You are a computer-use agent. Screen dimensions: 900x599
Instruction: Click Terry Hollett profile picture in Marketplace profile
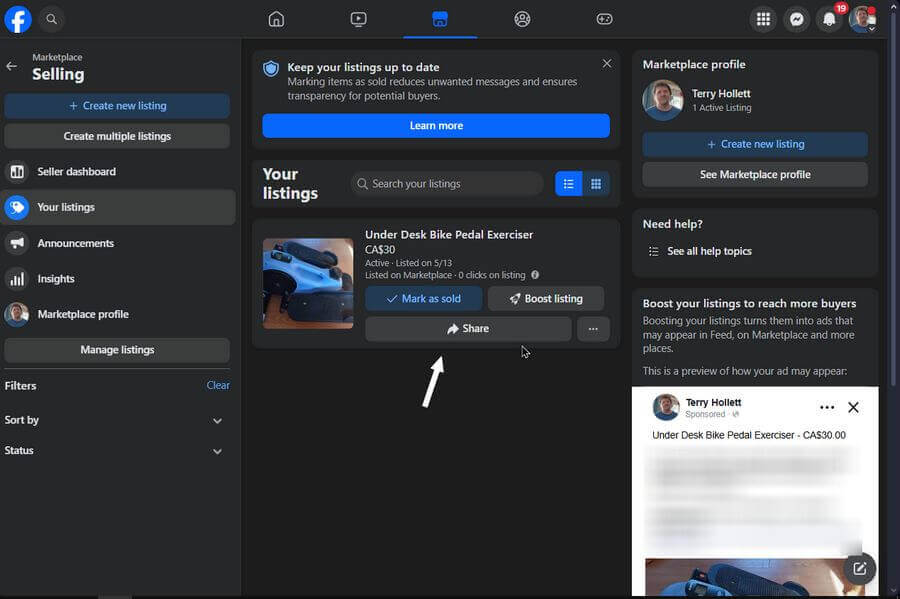[x=663, y=100]
